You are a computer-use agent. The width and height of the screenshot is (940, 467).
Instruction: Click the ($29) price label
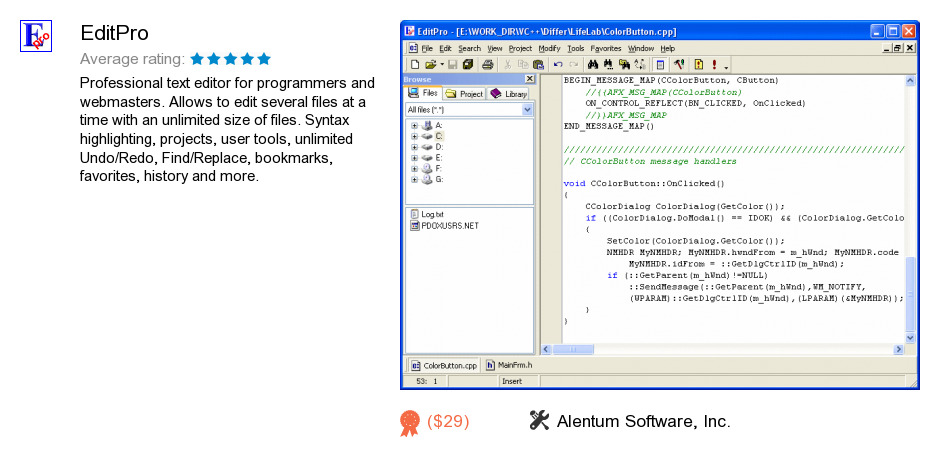pos(448,421)
